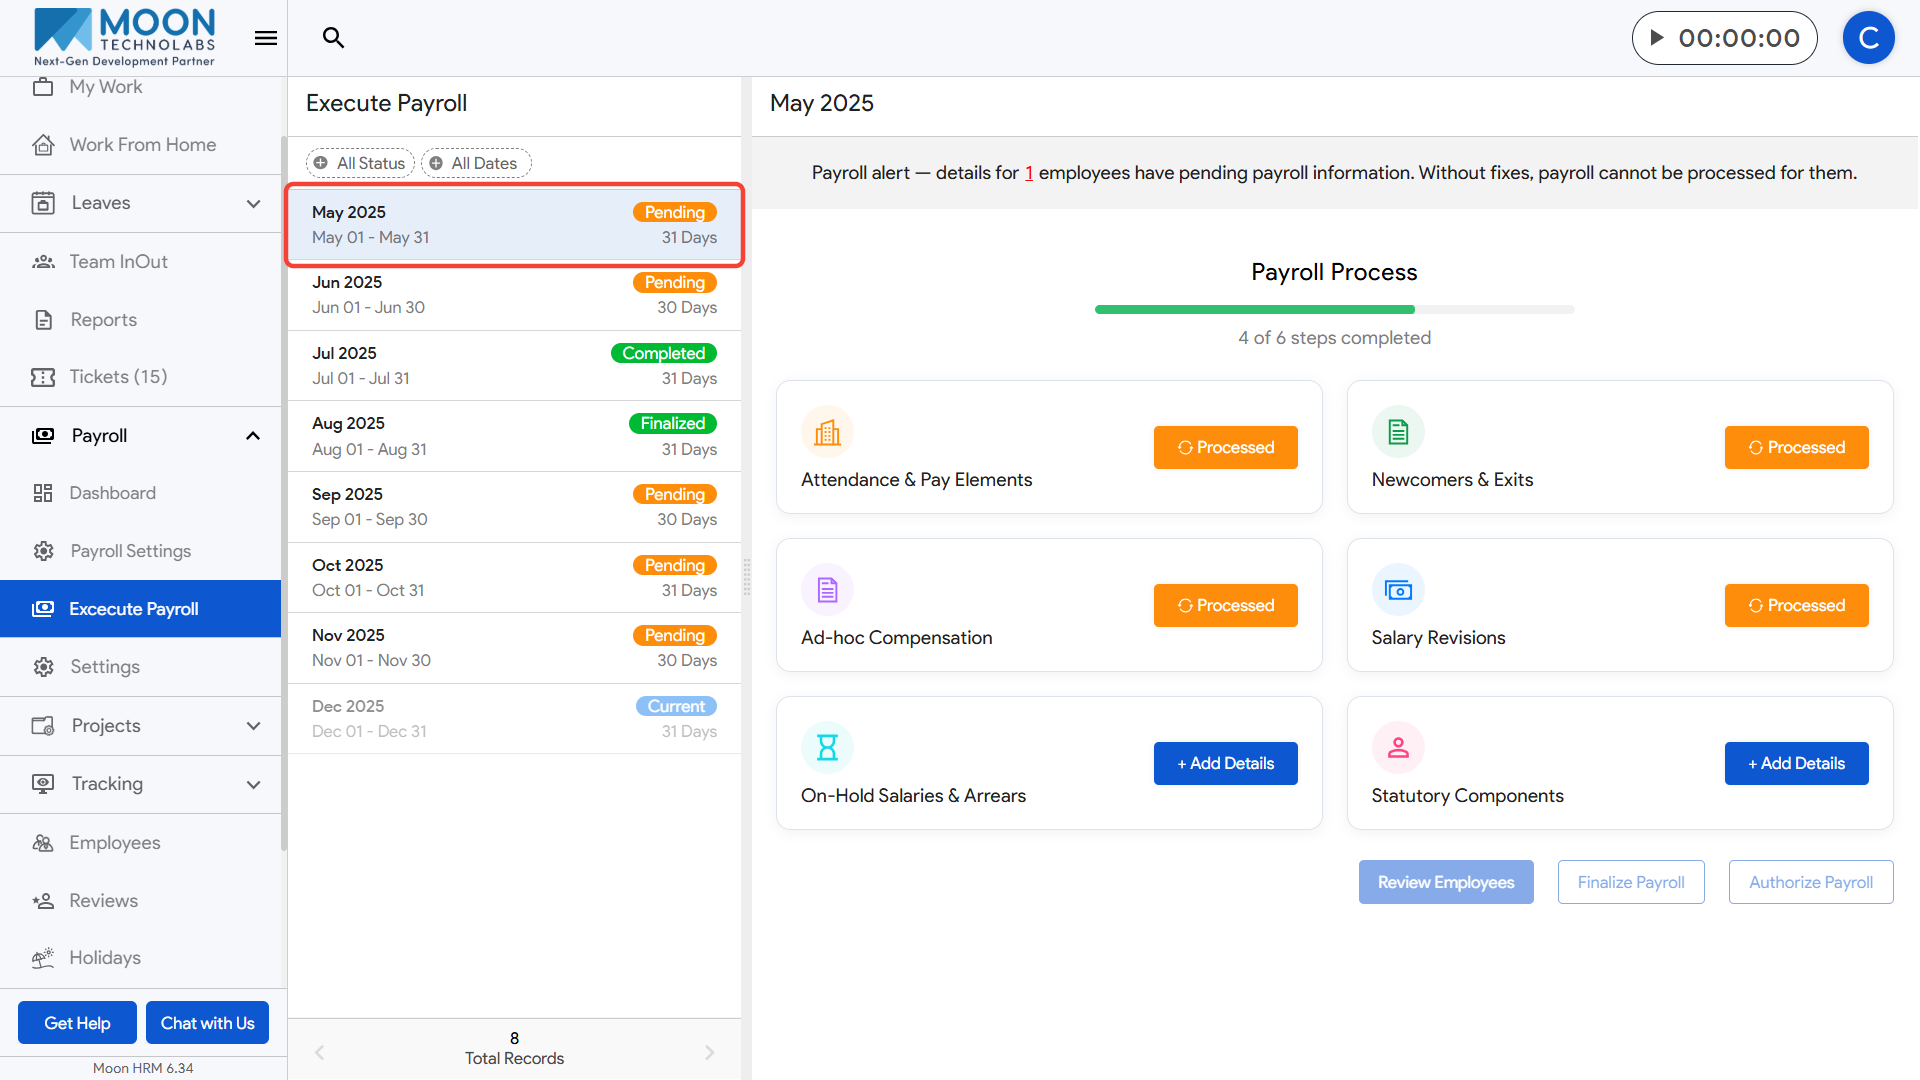The height and width of the screenshot is (1080, 1920).
Task: Click the pending employees count link
Action: pyautogui.click(x=1029, y=173)
